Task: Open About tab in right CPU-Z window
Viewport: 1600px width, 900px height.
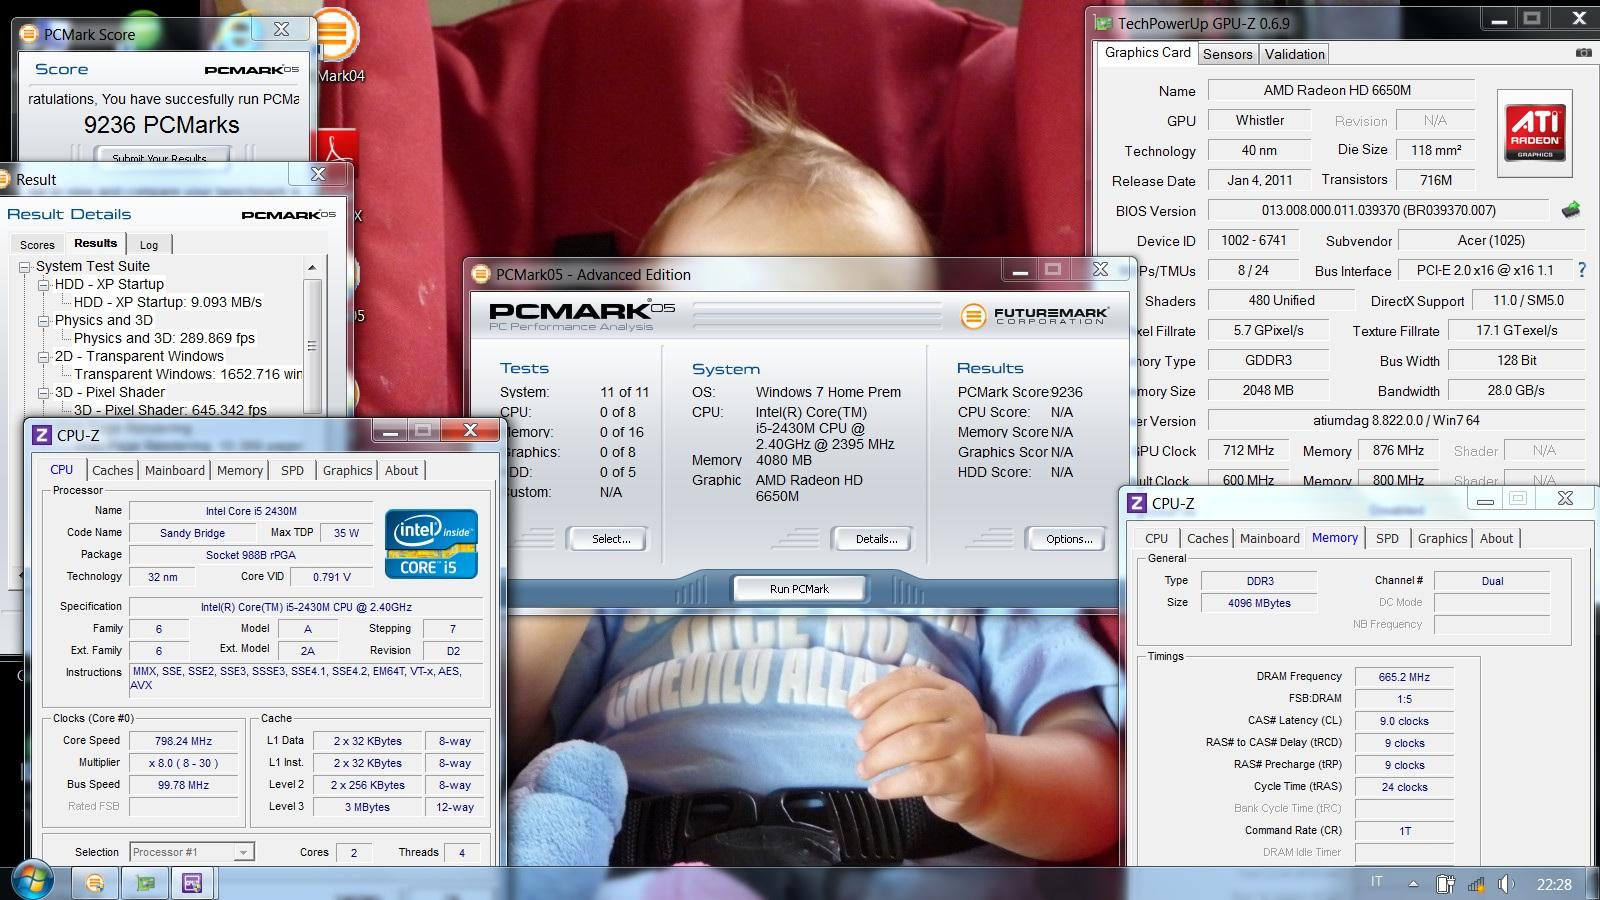Action: [1496, 538]
